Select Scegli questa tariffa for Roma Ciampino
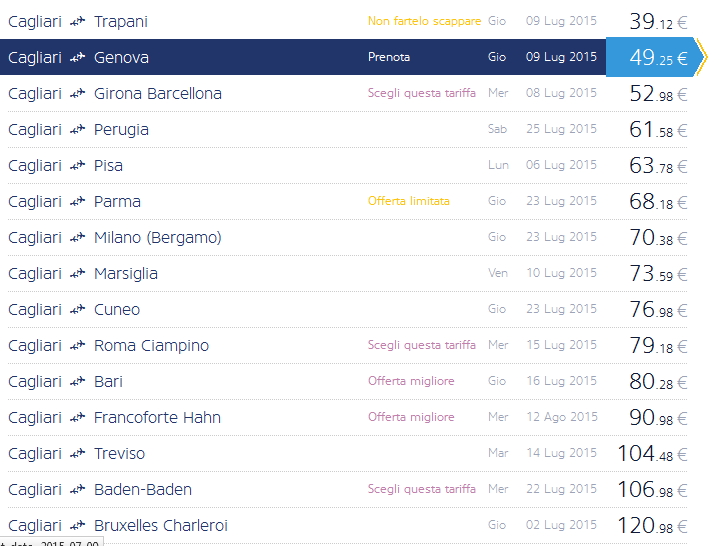 coord(421,345)
